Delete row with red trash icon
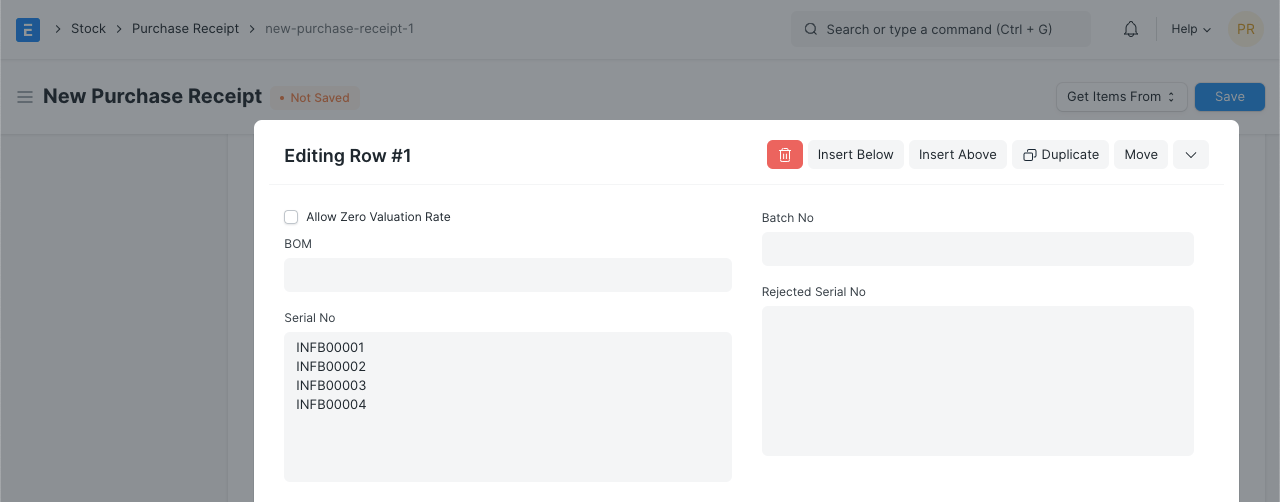This screenshot has width=1280, height=502. (784, 155)
